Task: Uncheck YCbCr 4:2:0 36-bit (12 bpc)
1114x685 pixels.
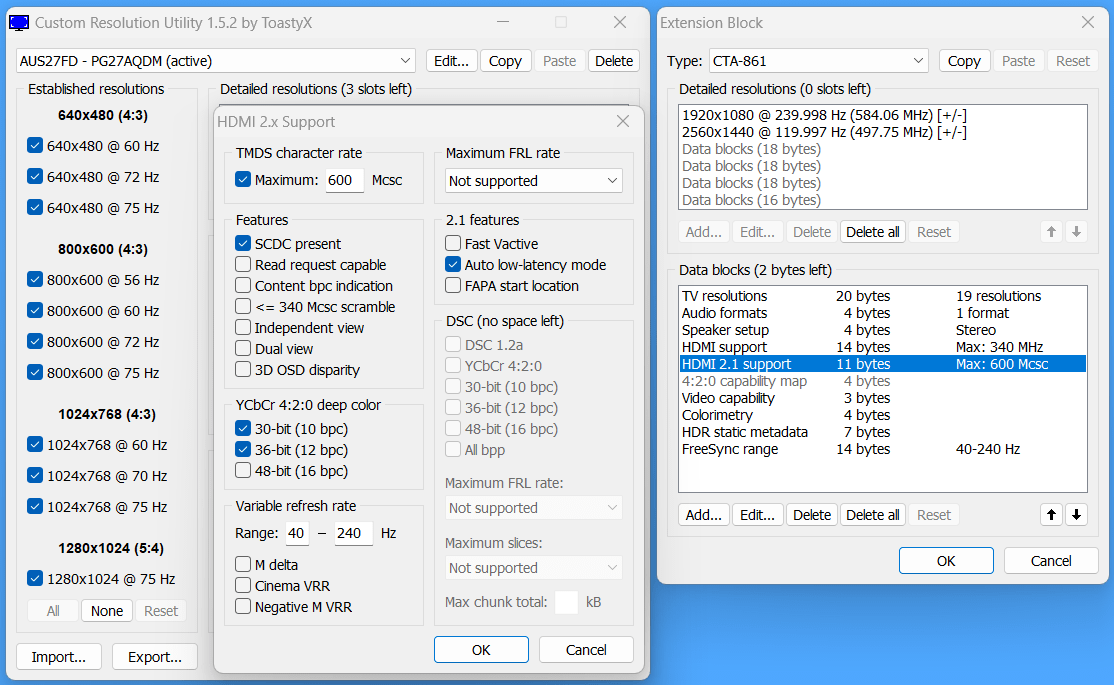Action: tap(243, 450)
